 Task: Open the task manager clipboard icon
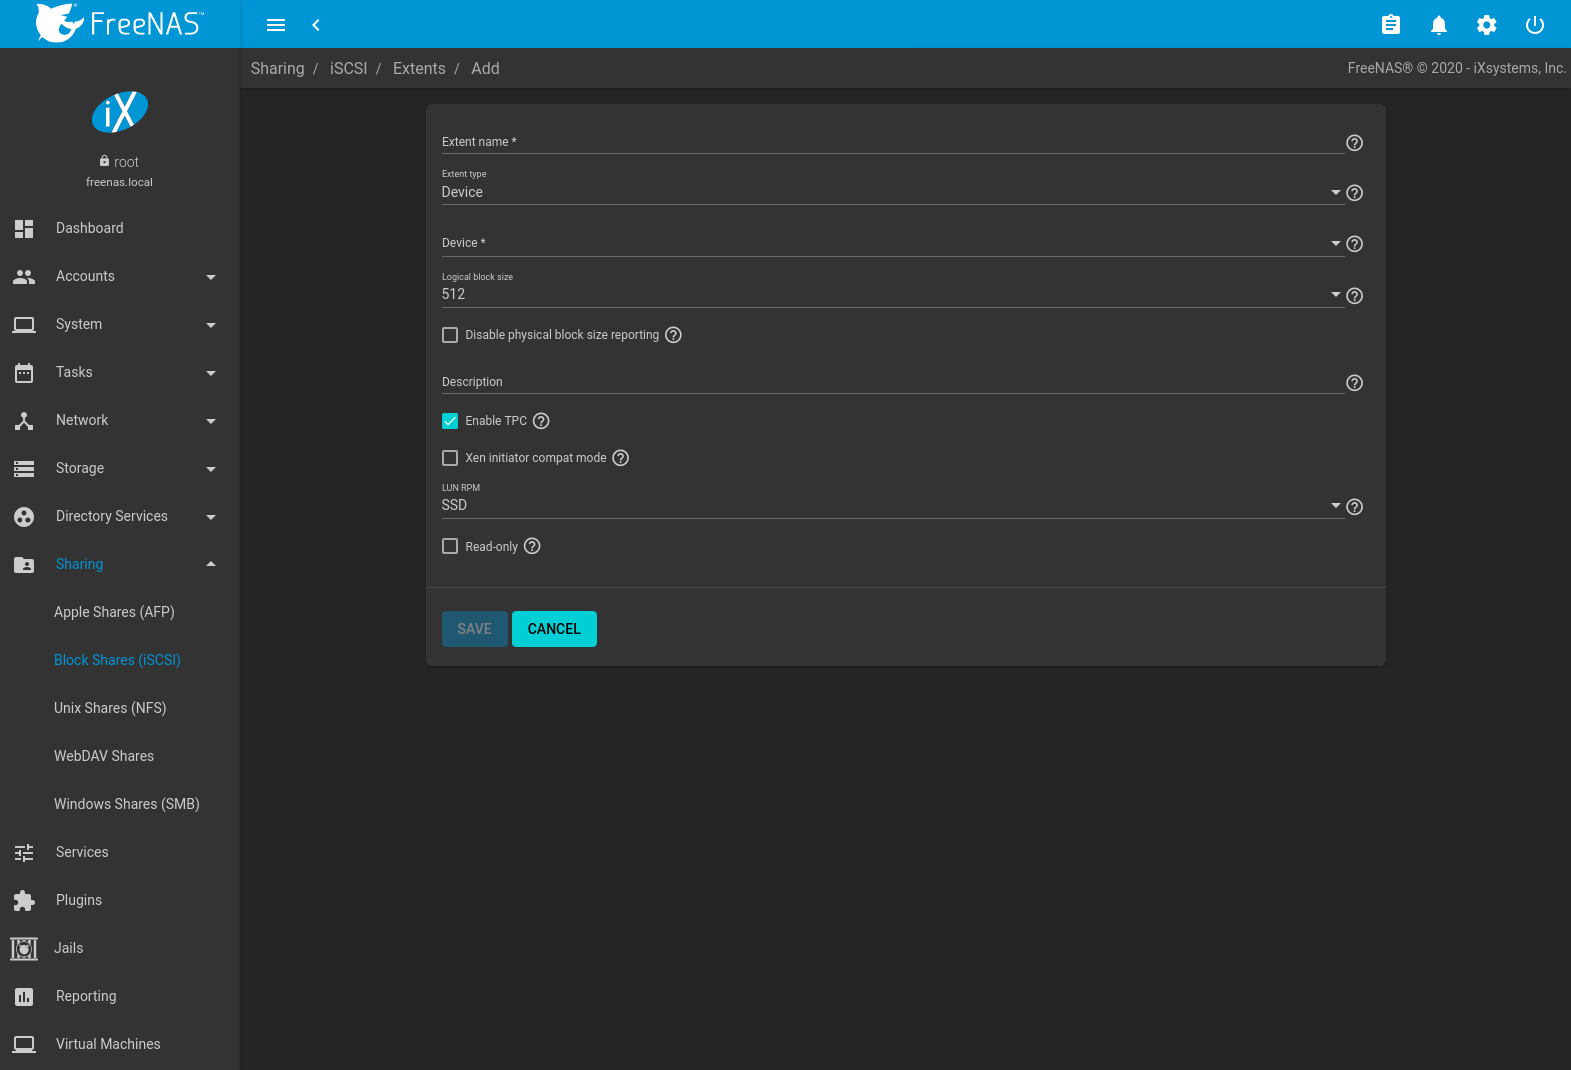pos(1390,25)
